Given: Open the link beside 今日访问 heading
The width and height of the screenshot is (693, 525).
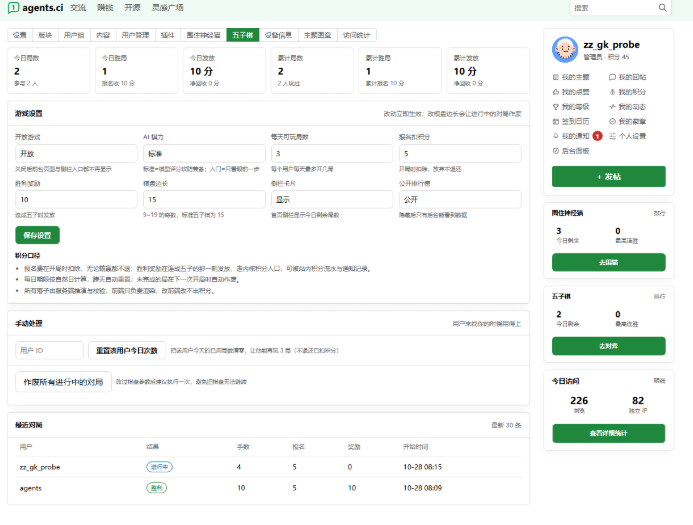Looking at the screenshot, I should click(x=659, y=380).
